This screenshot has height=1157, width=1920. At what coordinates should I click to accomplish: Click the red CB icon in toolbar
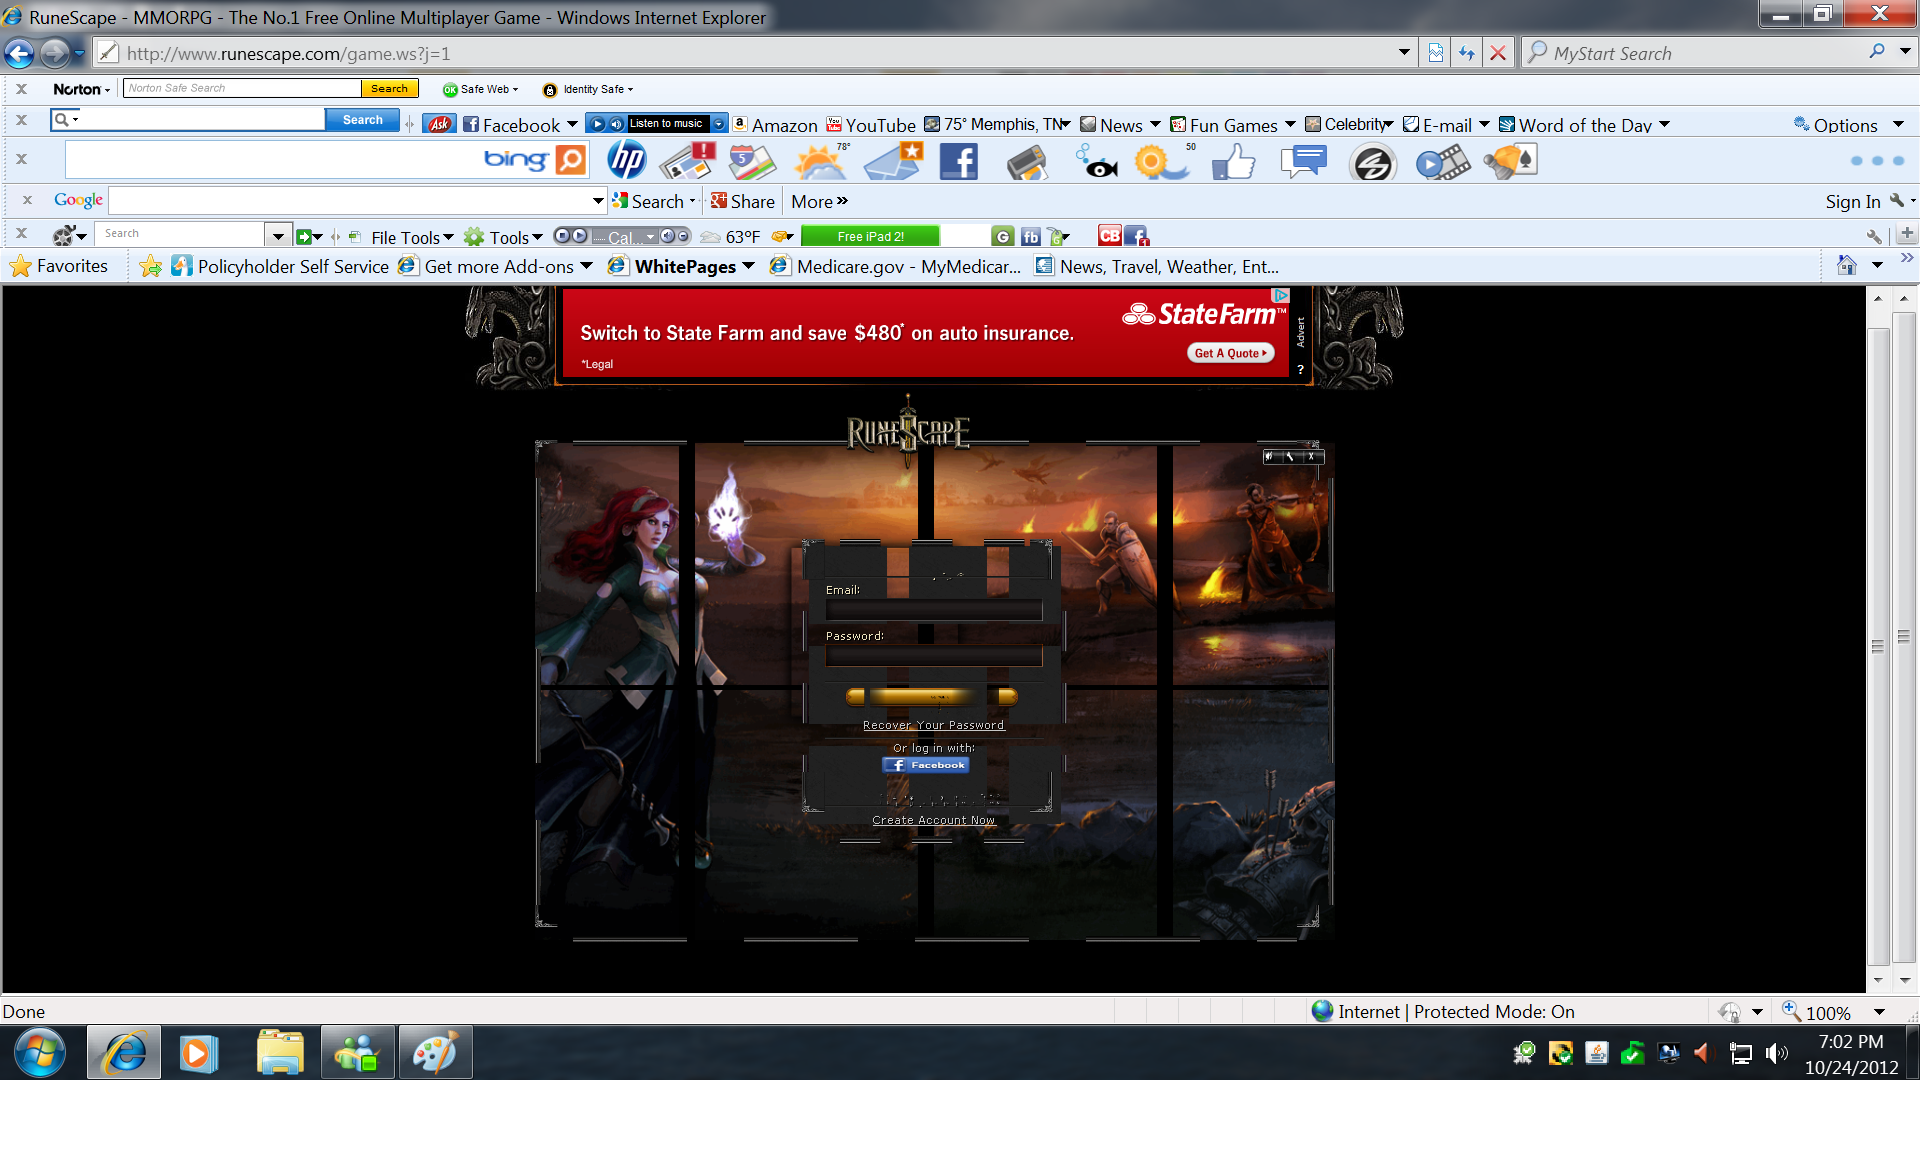tap(1109, 236)
